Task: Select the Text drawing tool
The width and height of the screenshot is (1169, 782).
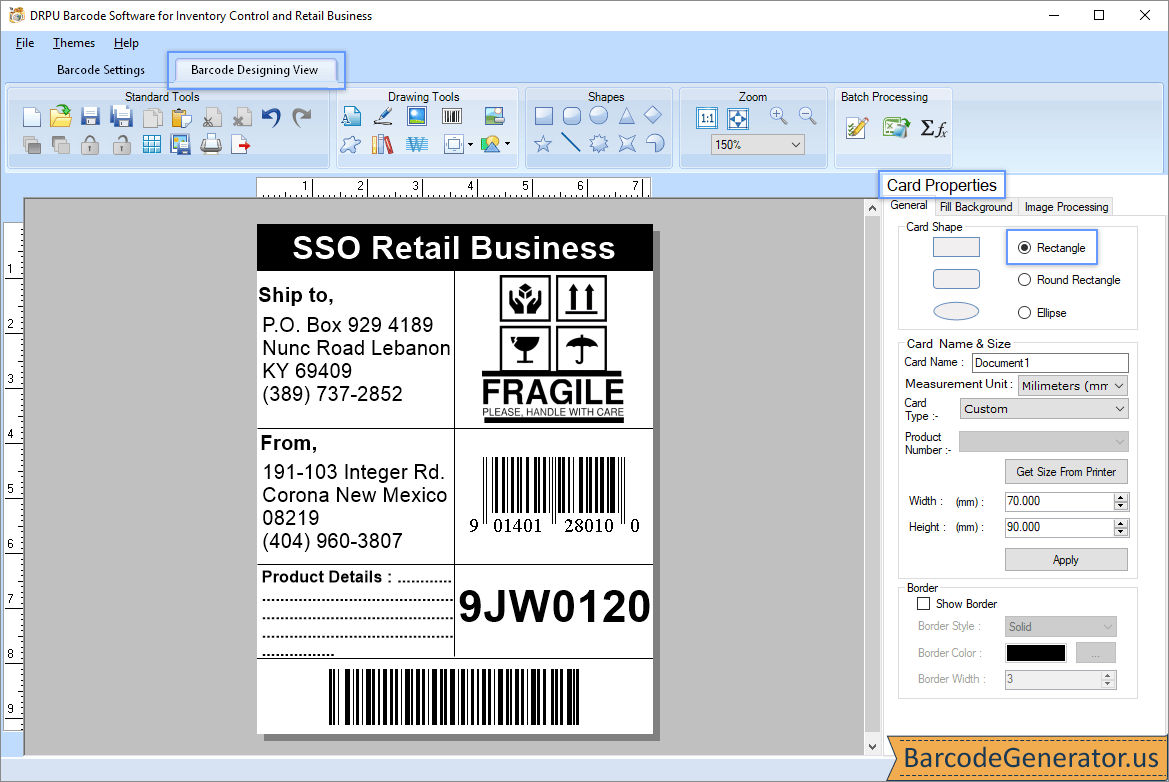Action: [351, 116]
